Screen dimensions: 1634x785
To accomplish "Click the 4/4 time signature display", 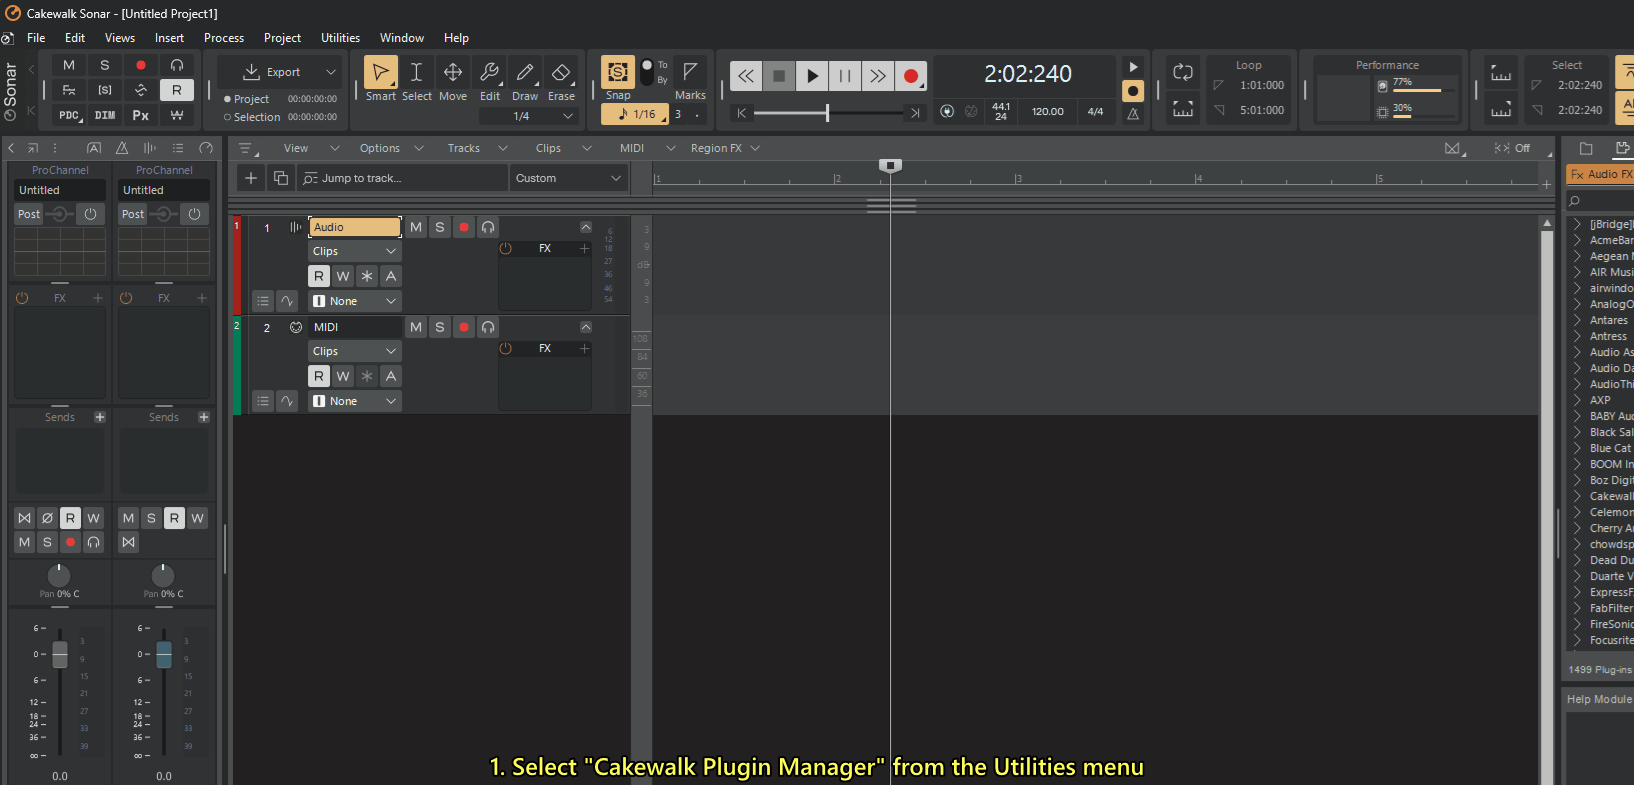I will pos(1095,112).
